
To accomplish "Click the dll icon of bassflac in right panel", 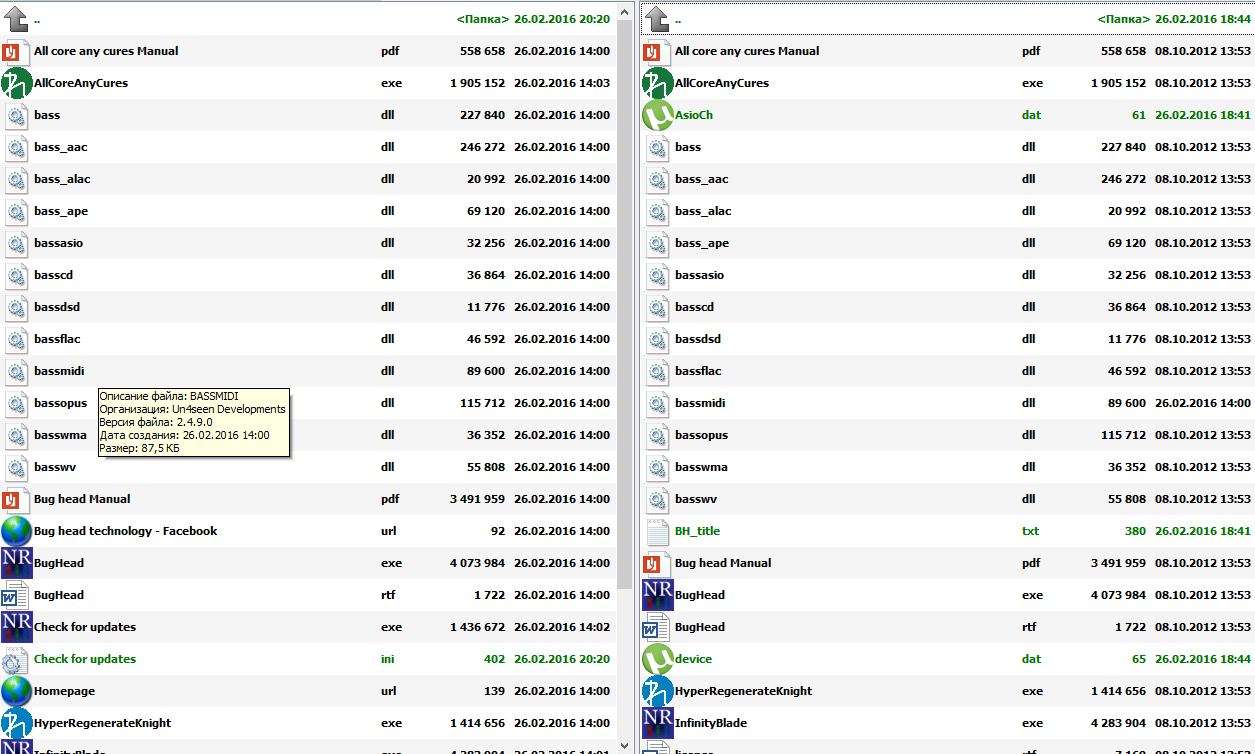I will pos(656,371).
